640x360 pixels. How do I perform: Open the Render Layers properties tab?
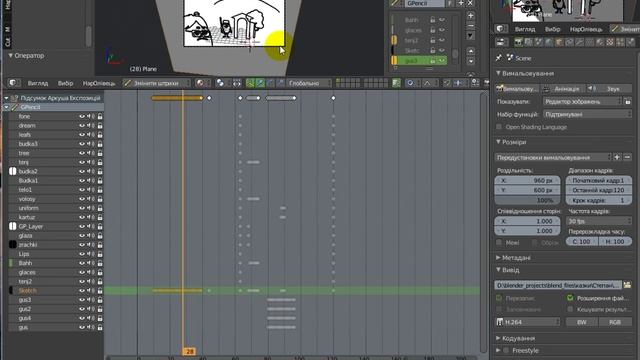(529, 42)
